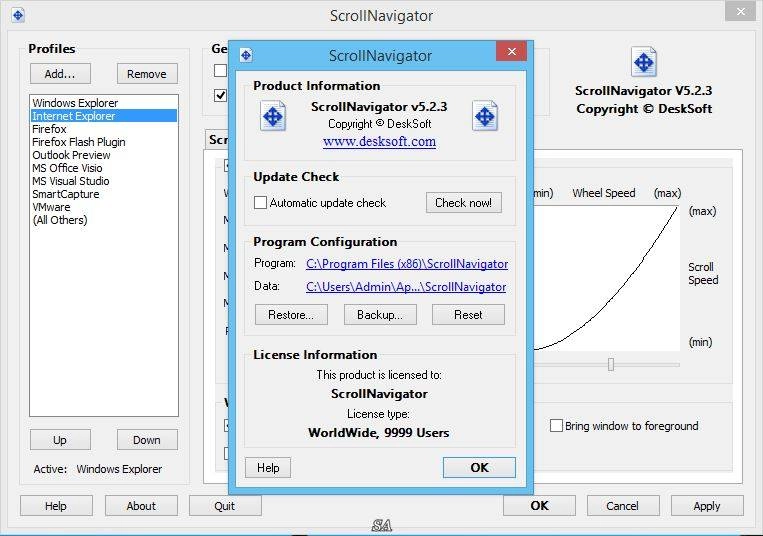
Task: Click the left ScrollNavigator logo in Product Information
Action: [x=272, y=116]
